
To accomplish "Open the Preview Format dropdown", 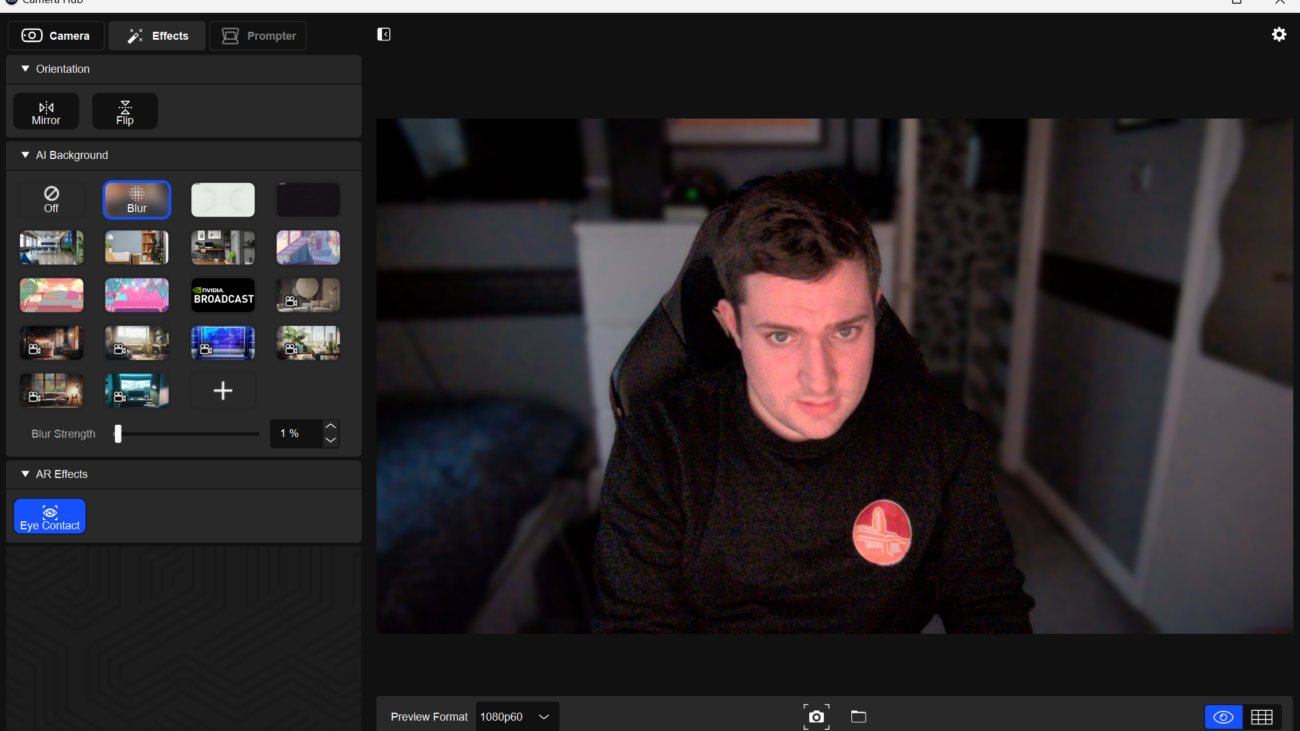I will [517, 717].
